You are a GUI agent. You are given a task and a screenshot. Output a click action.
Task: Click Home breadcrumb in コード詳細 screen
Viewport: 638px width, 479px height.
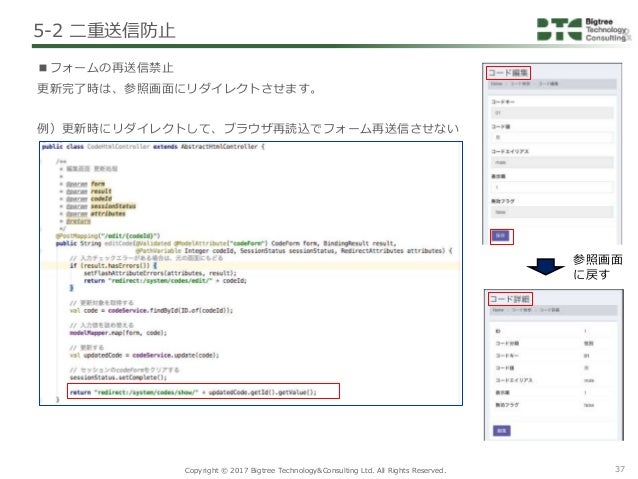498,310
